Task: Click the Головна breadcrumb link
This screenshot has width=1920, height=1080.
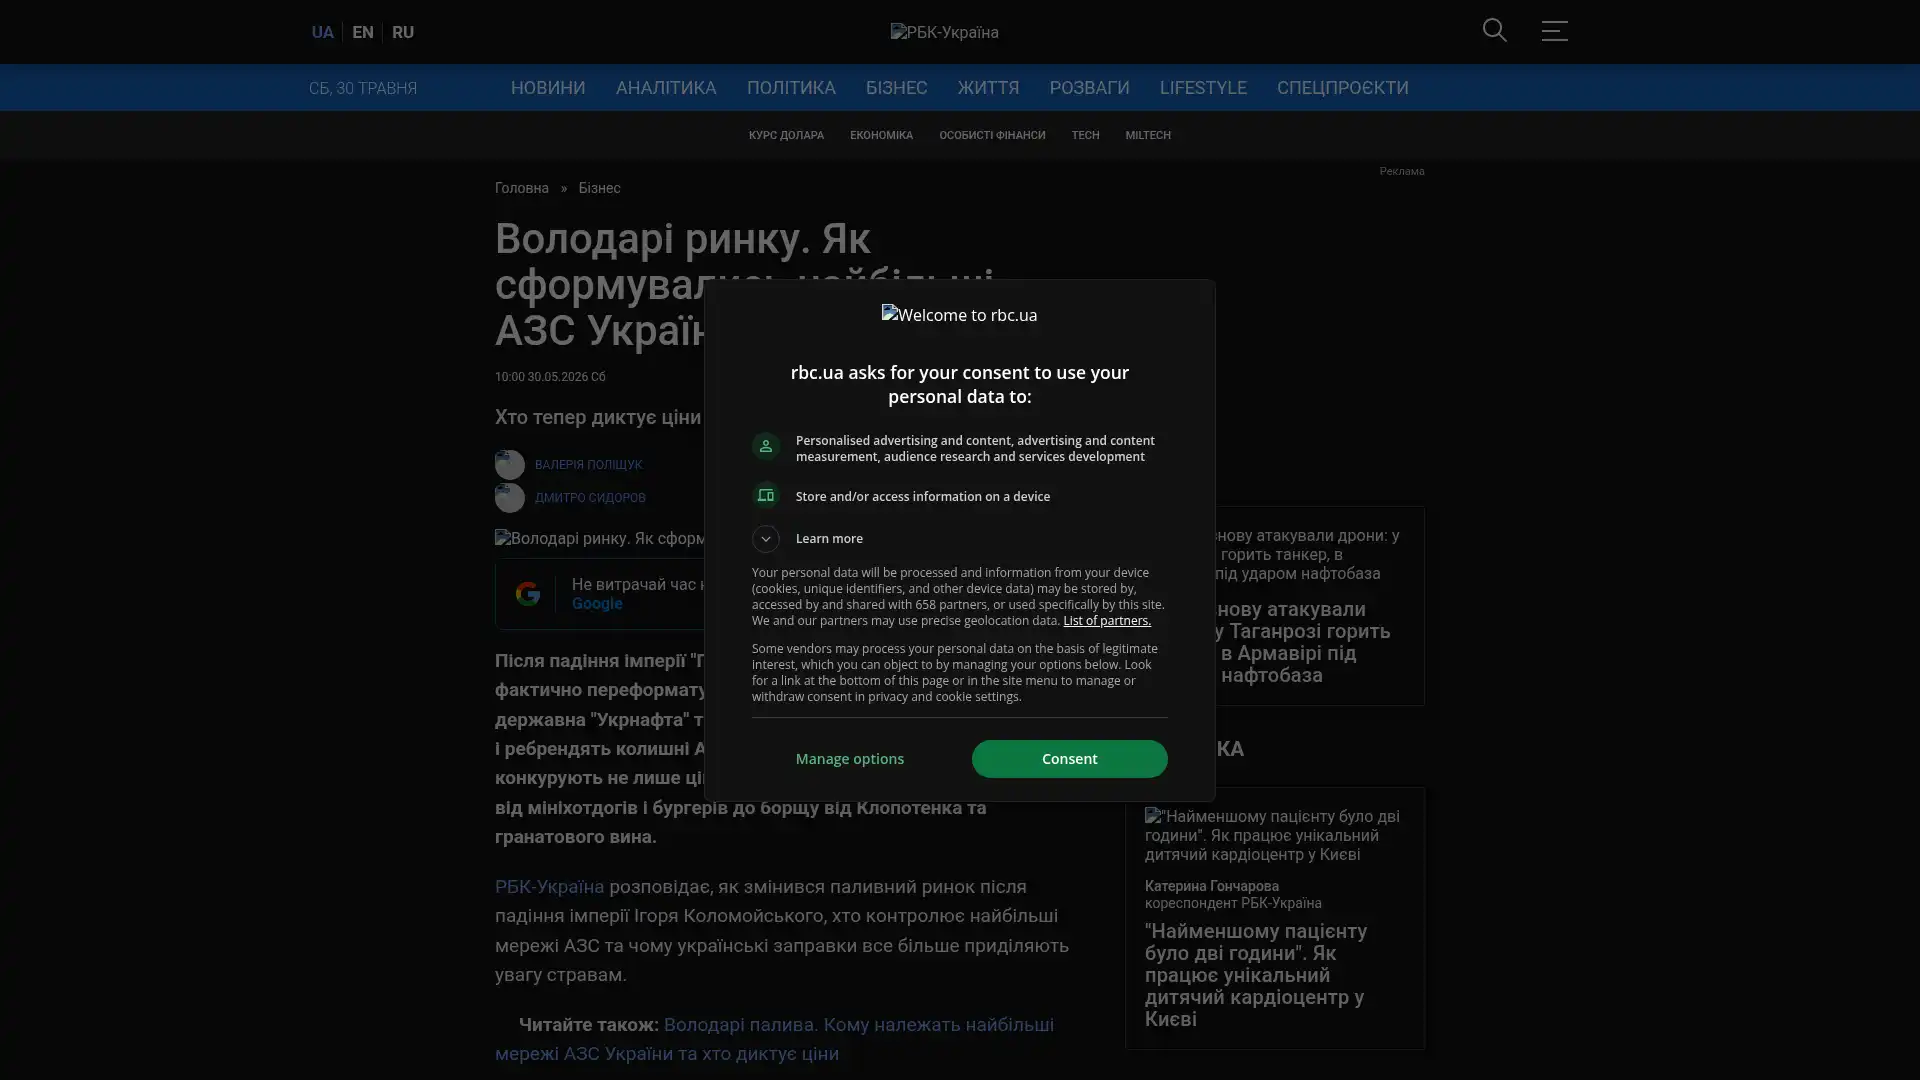Action: 522,188
